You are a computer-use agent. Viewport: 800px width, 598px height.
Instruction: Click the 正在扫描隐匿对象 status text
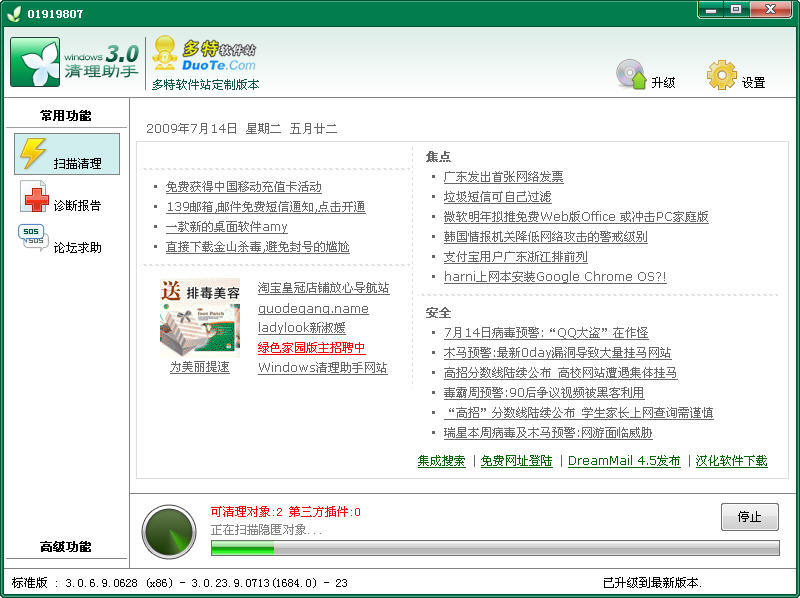coord(266,530)
